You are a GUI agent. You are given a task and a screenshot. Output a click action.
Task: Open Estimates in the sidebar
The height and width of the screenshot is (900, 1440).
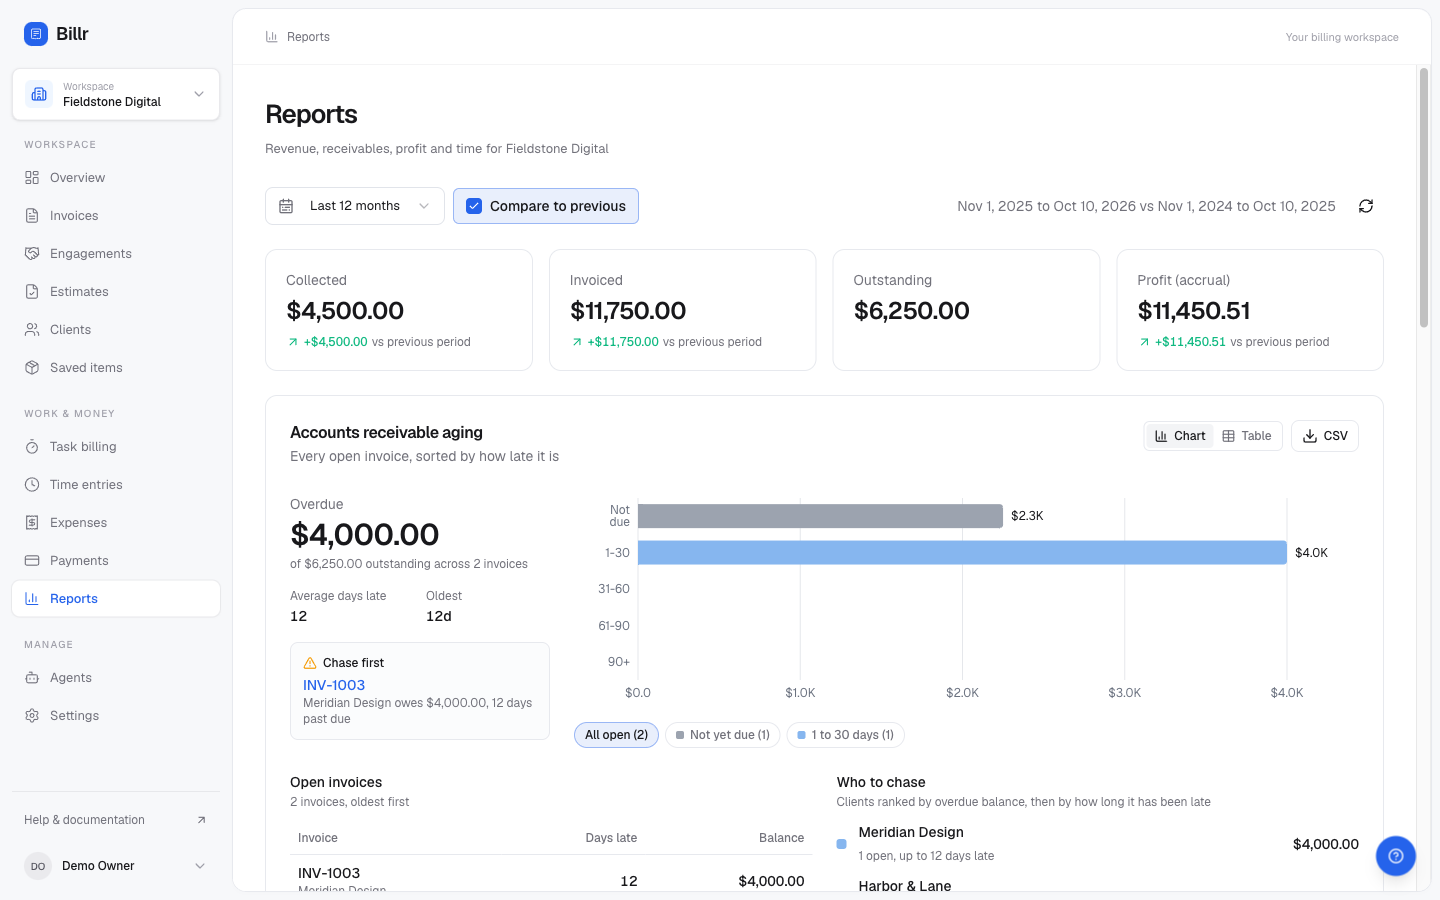(116, 292)
